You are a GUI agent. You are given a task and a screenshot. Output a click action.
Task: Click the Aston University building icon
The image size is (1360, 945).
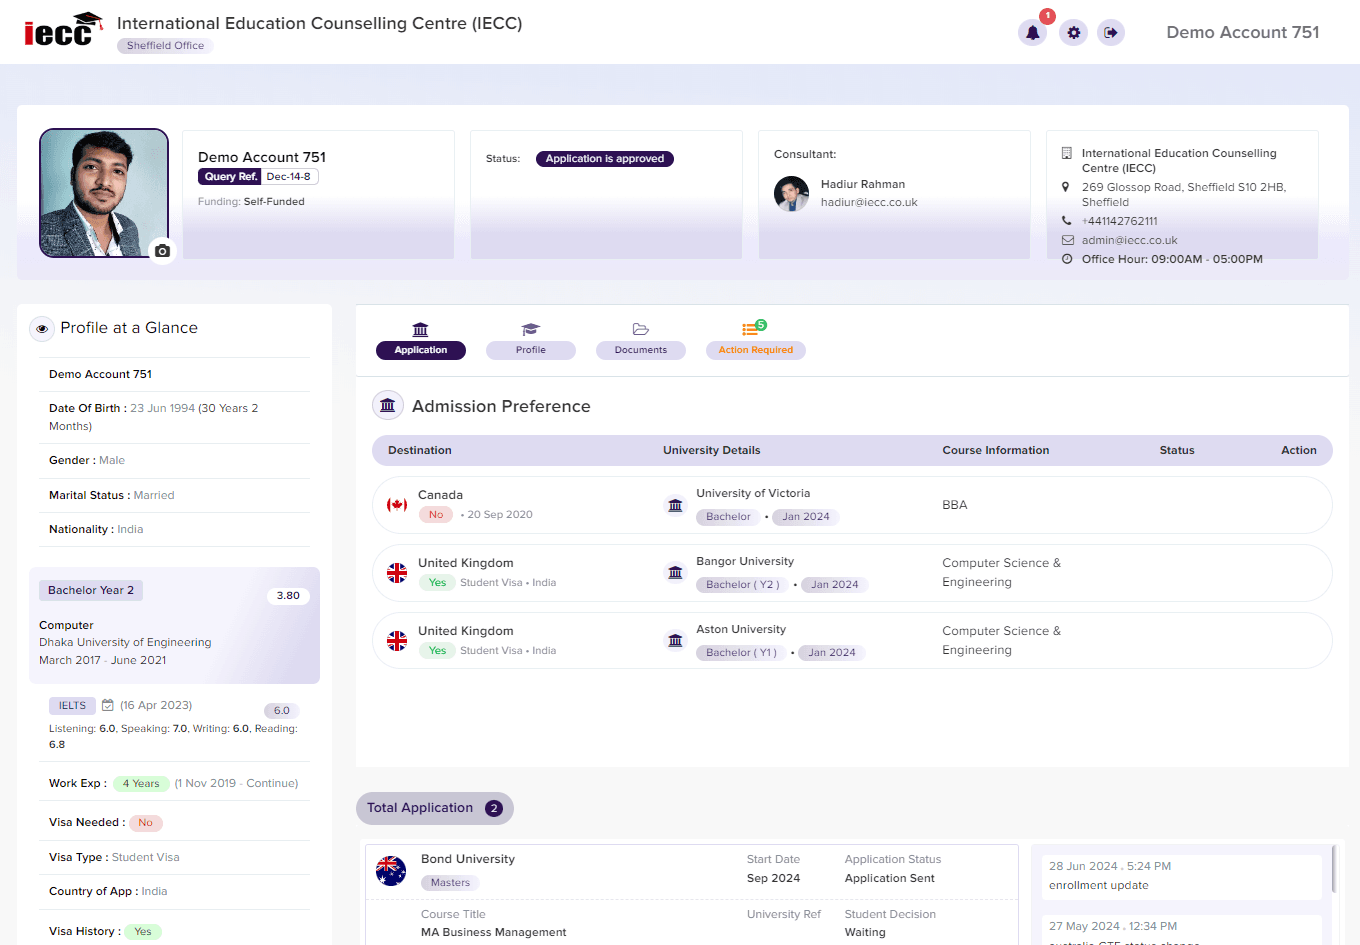click(x=675, y=641)
